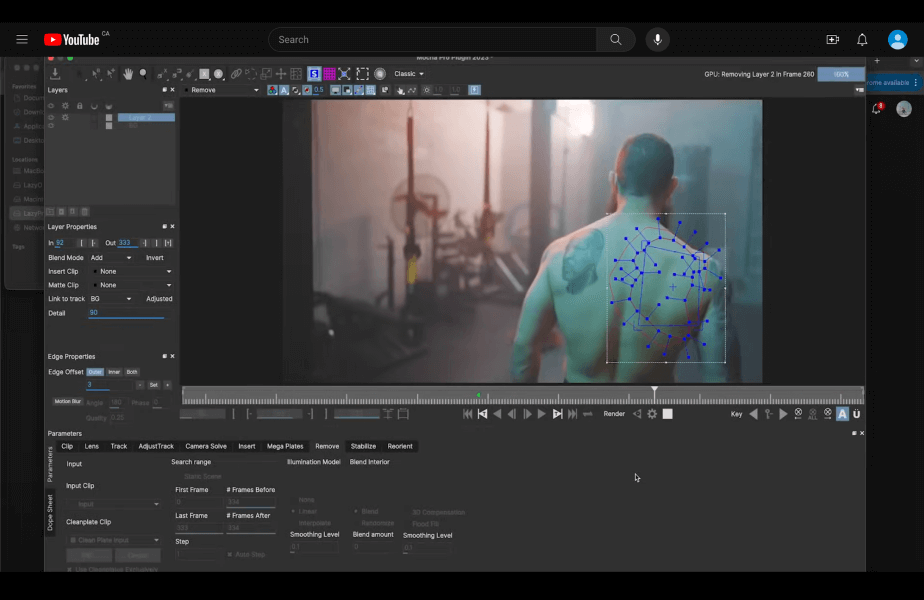Click the dashed-square Area Brush icon
This screenshot has height=600, width=924.
point(362,74)
